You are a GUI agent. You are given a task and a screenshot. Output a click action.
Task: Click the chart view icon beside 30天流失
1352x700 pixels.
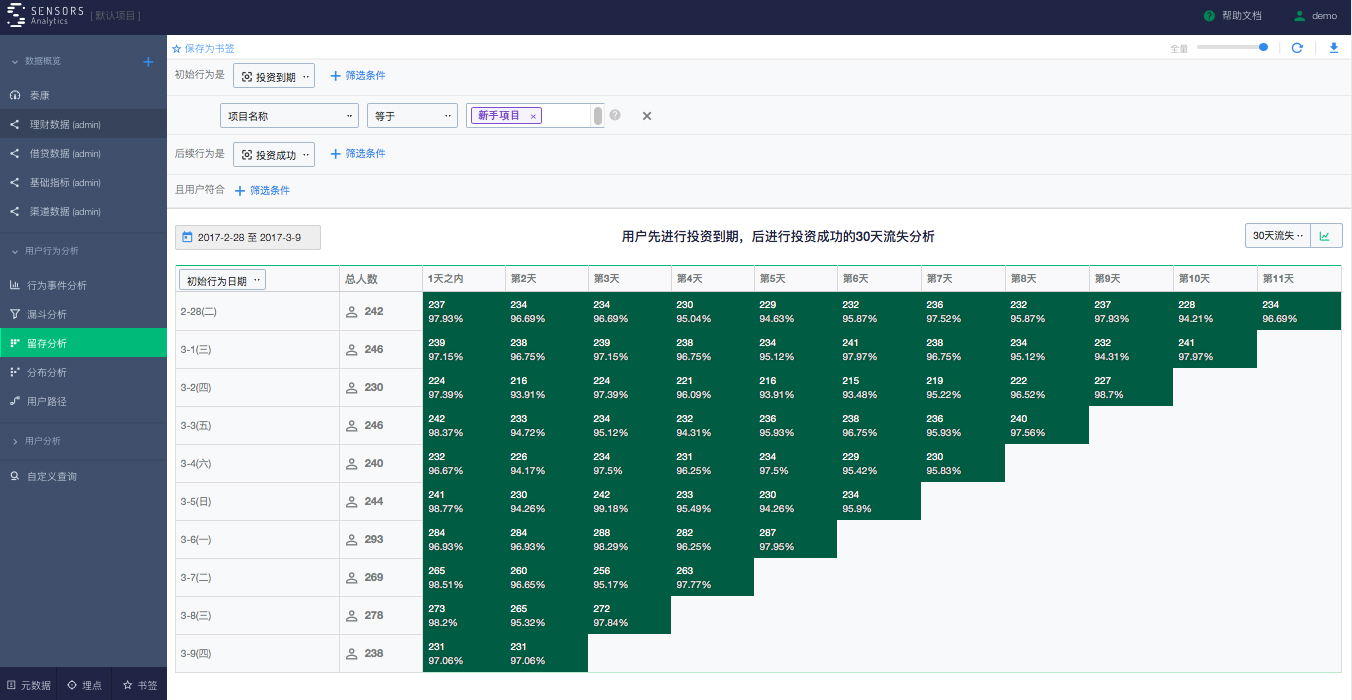tap(1326, 235)
